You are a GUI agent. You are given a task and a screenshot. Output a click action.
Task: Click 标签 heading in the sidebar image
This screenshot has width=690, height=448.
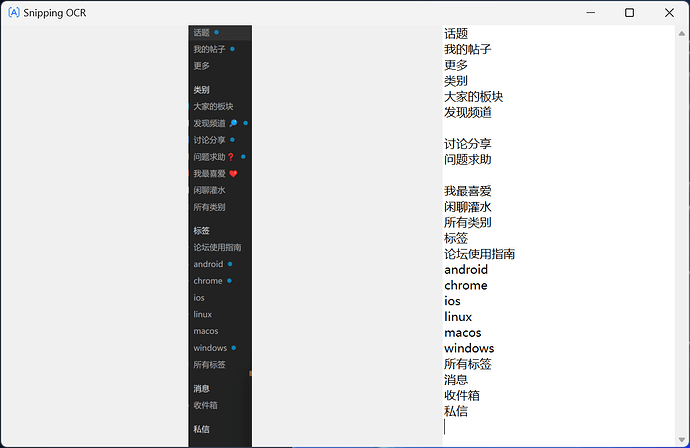tap(202, 231)
